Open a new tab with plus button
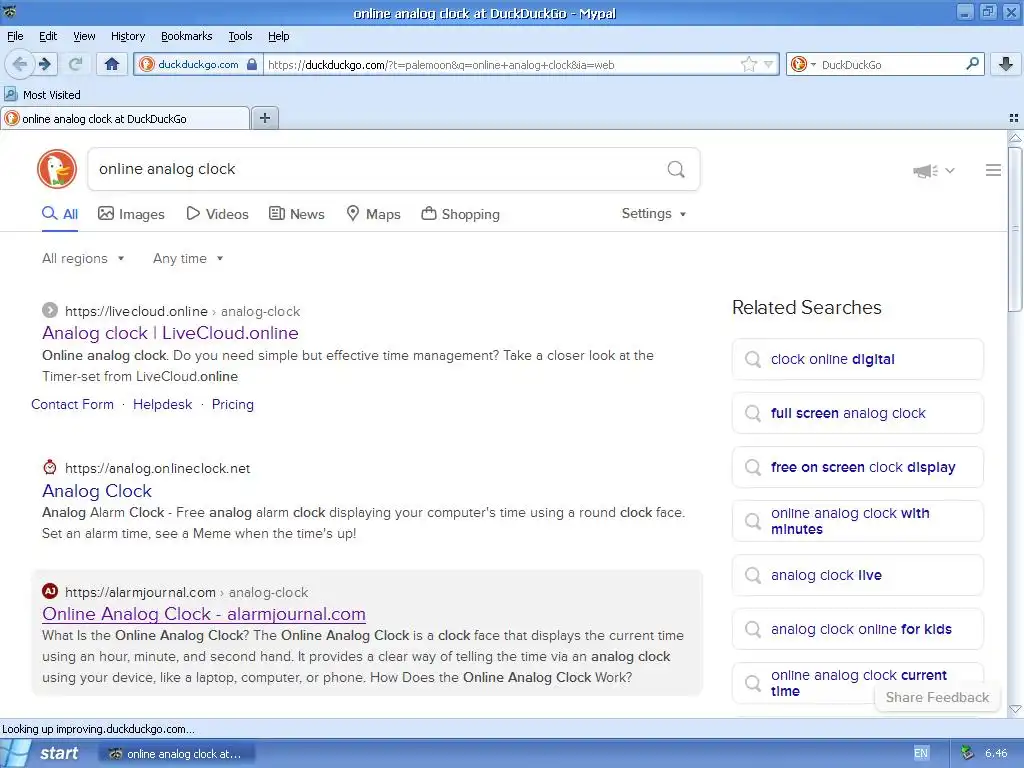The height and width of the screenshot is (768, 1024). [x=264, y=118]
